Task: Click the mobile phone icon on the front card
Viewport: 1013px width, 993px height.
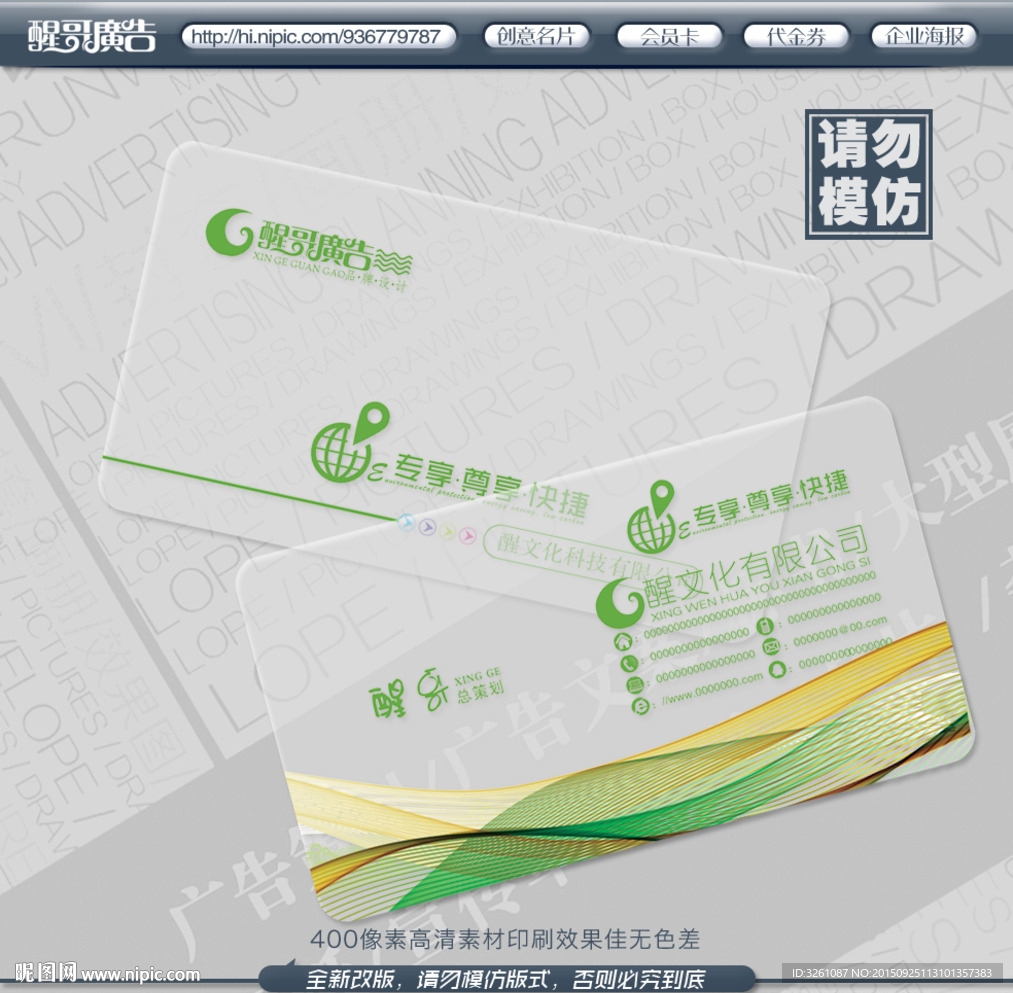Action: 765,625
